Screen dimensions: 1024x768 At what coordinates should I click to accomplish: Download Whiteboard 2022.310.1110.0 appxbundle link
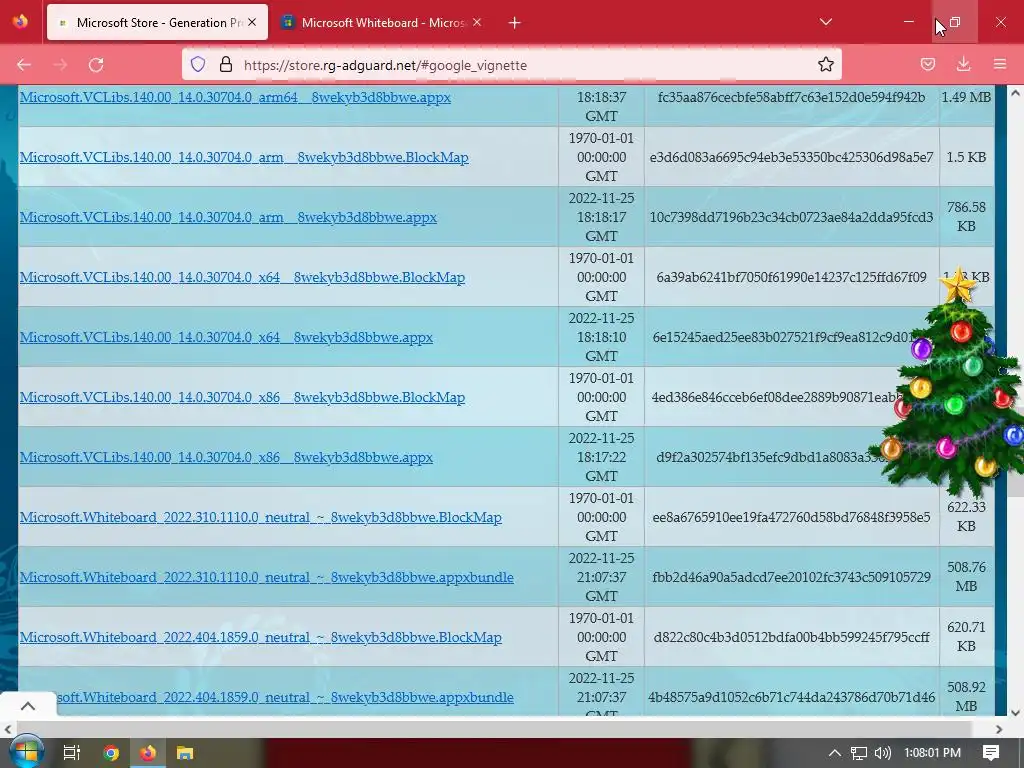[x=266, y=578]
